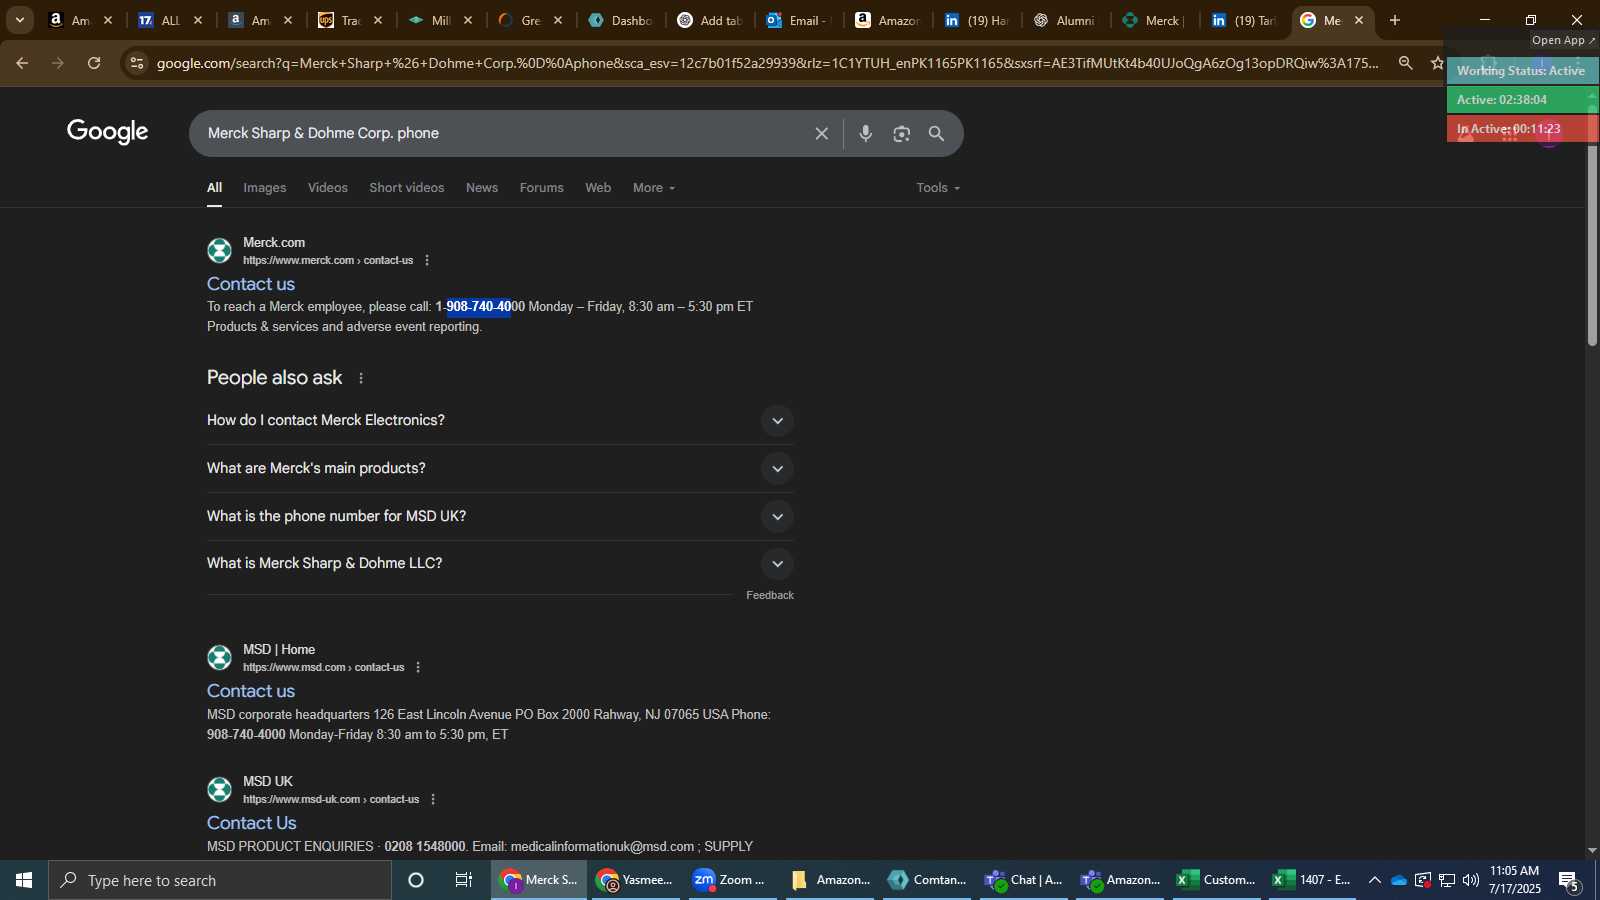Show hidden system tray icons

[1375, 880]
